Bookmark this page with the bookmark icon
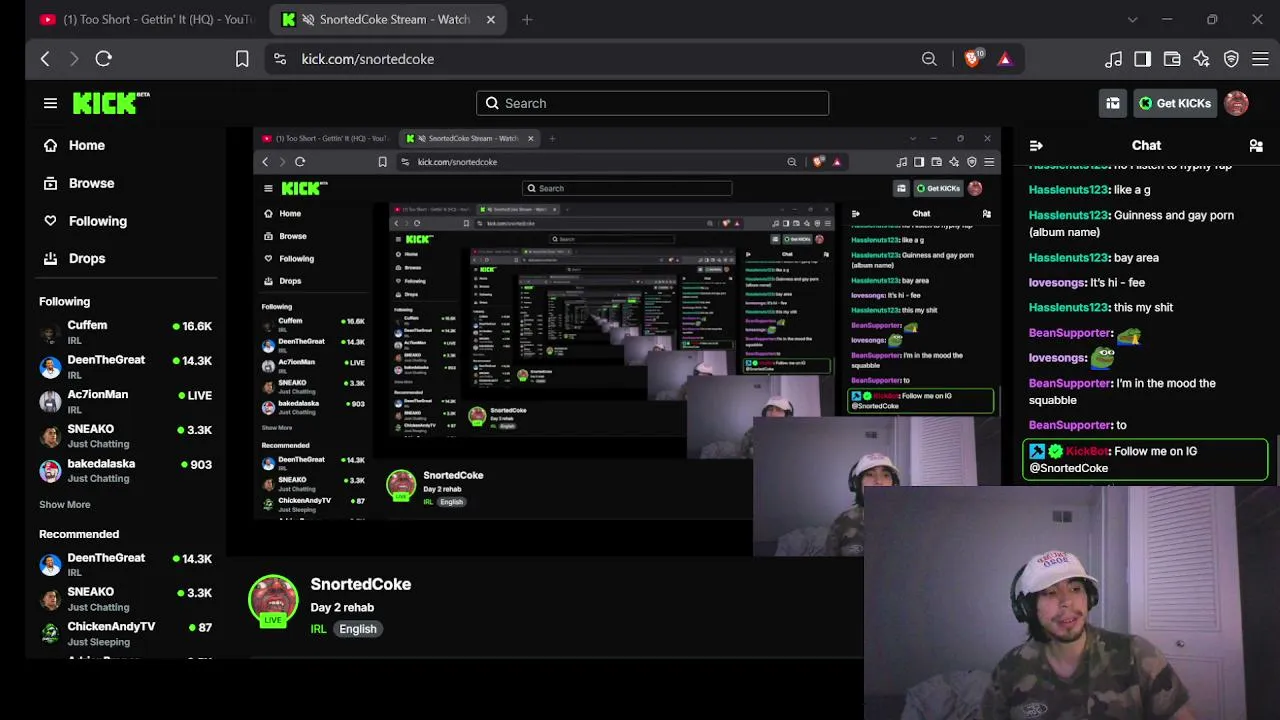 coord(242,59)
